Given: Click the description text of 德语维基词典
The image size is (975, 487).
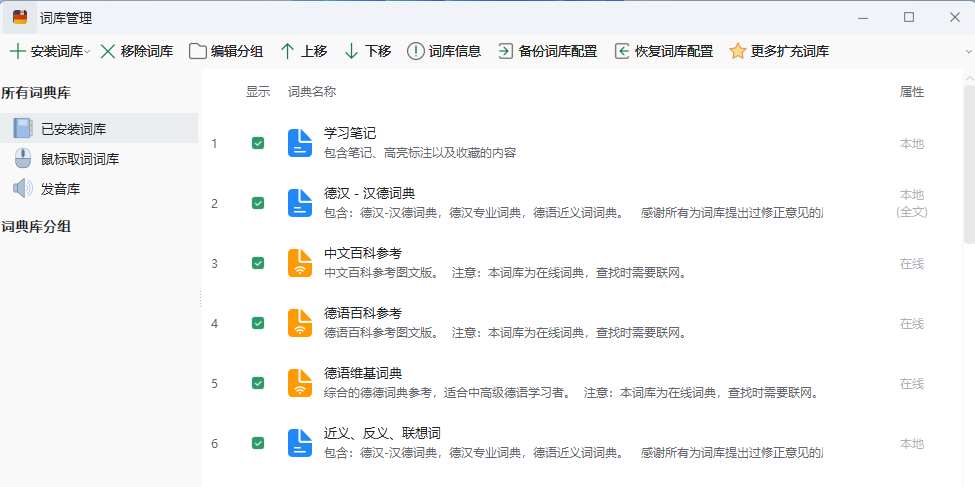Looking at the screenshot, I should pyautogui.click(x=573, y=393).
